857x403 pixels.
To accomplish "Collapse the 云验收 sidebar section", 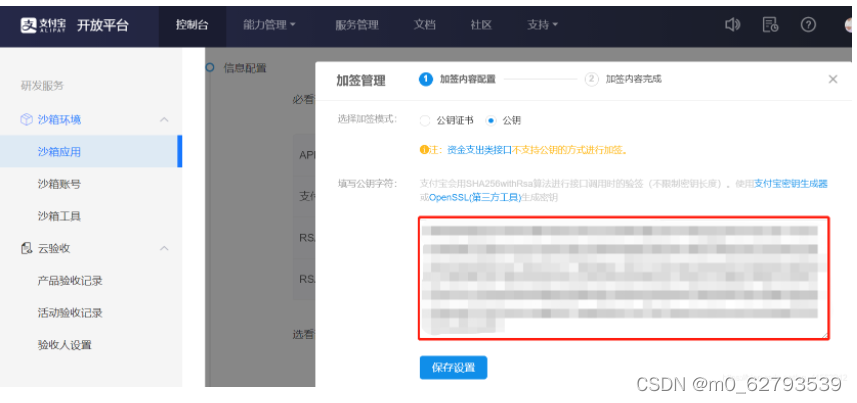I will tap(164, 248).
